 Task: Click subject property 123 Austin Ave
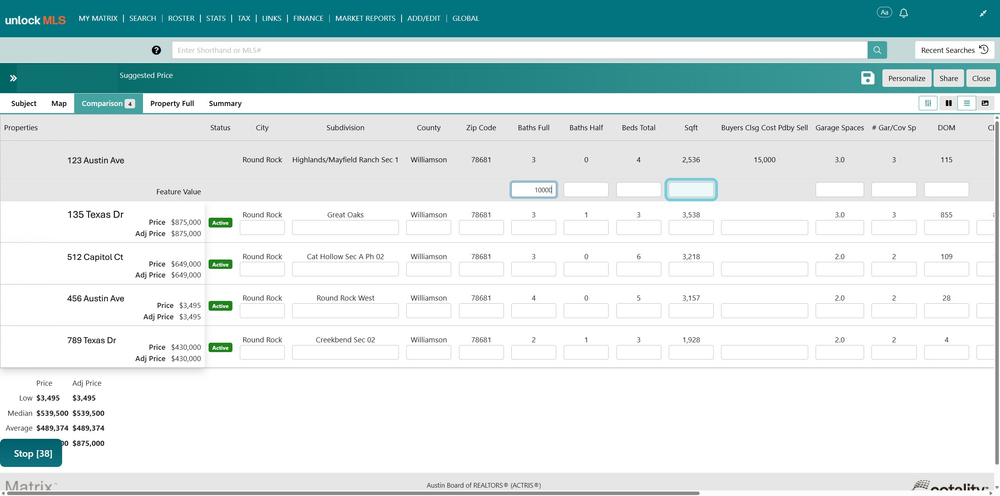coord(96,161)
